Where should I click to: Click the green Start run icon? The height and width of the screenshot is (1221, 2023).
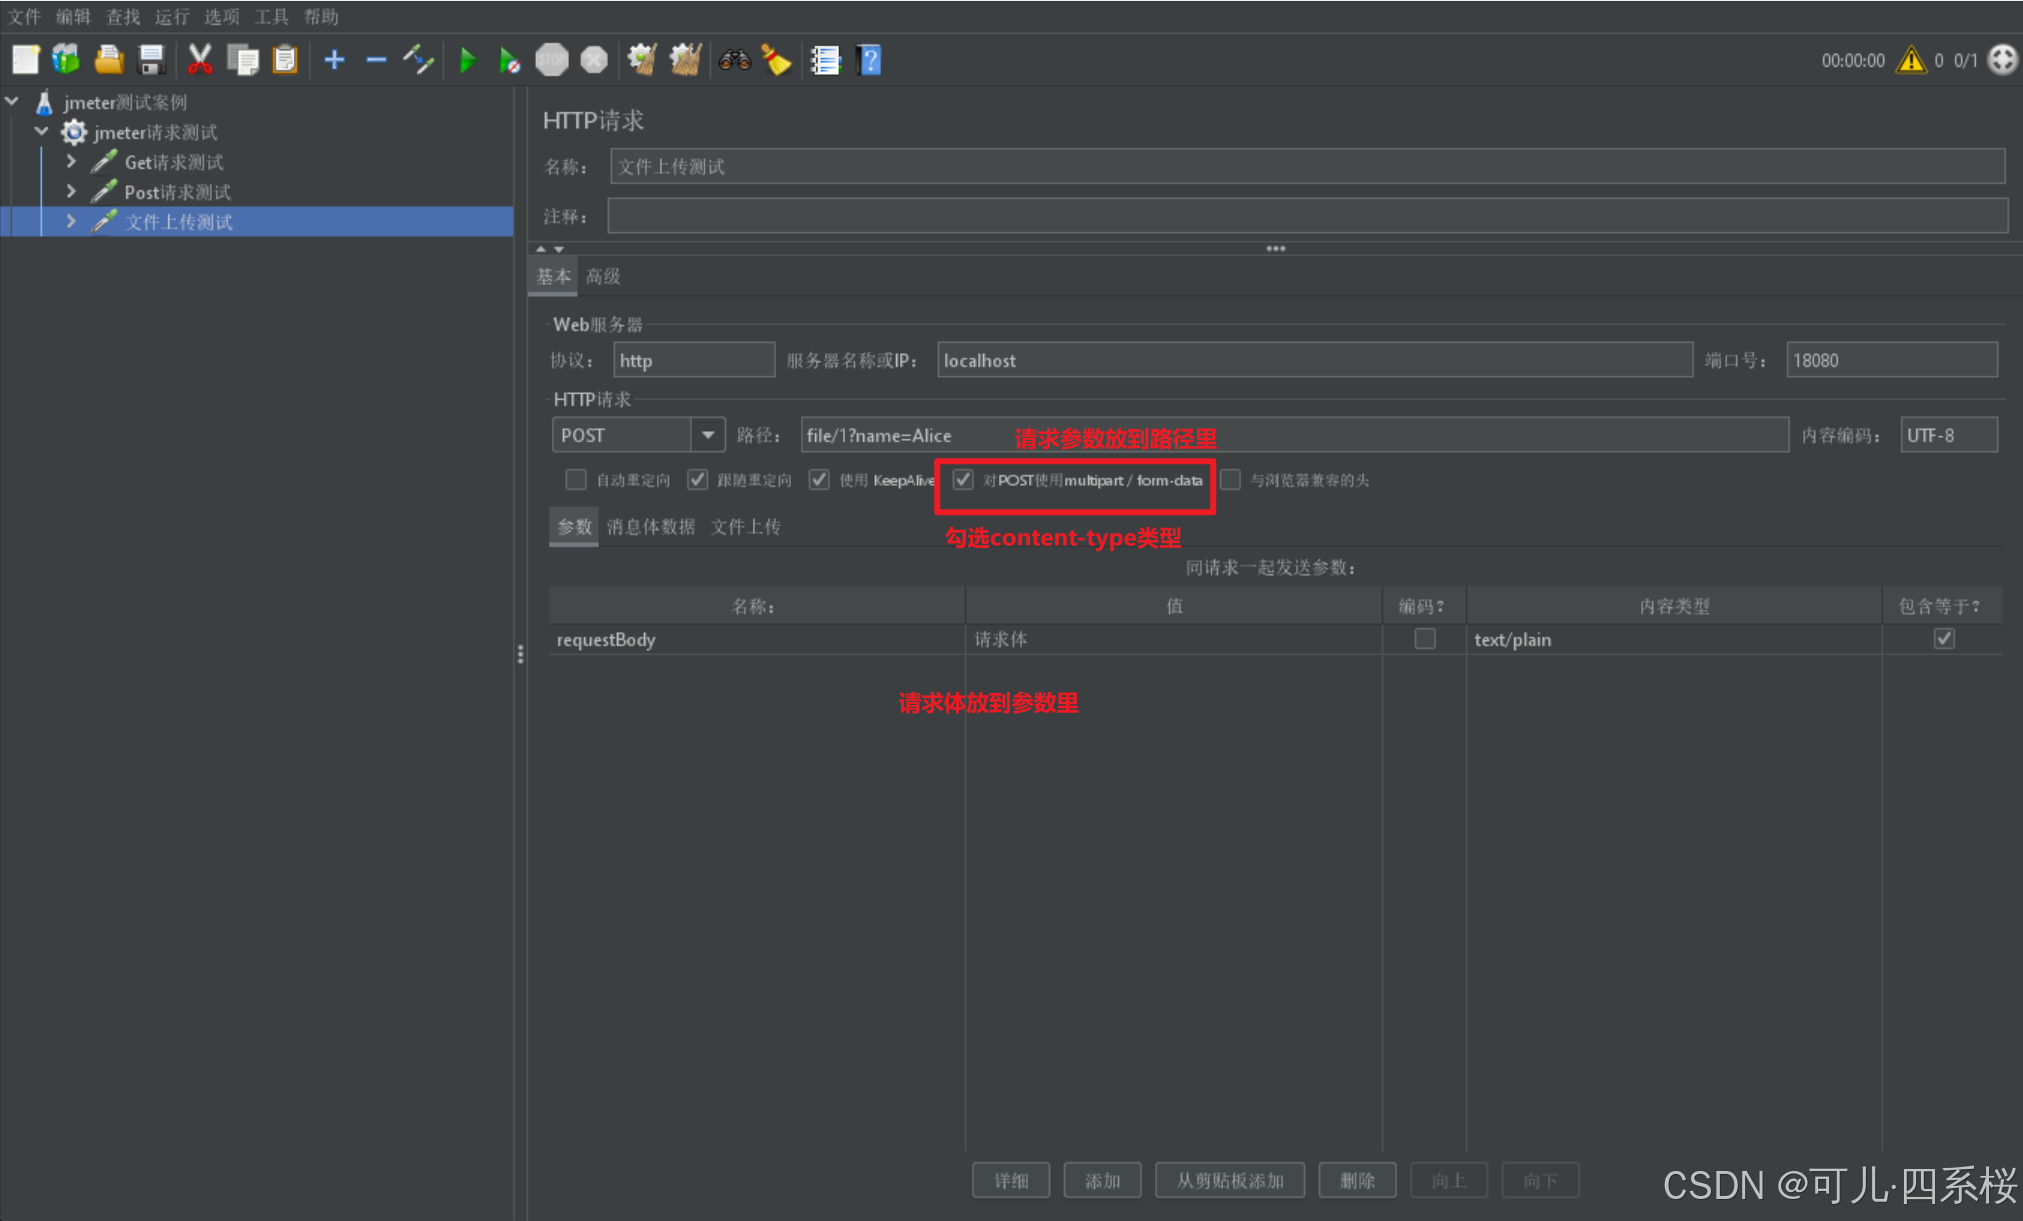coord(467,60)
